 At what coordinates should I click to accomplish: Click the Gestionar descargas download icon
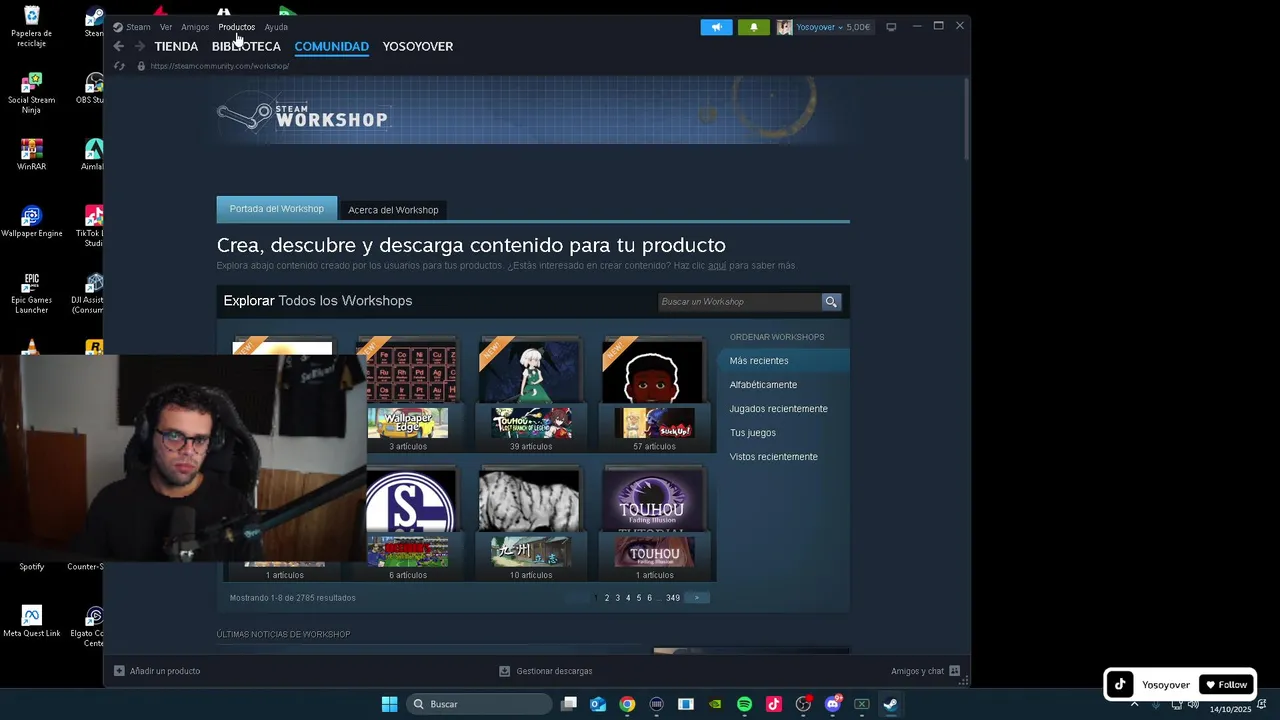(x=505, y=671)
